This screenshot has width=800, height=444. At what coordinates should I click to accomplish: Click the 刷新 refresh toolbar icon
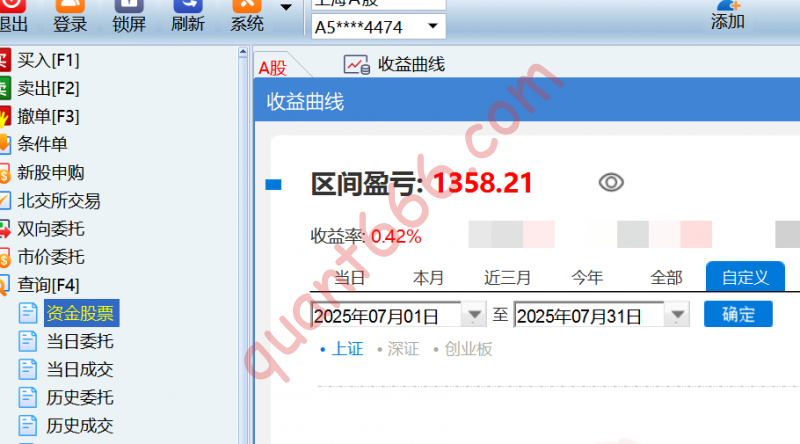tap(188, 6)
